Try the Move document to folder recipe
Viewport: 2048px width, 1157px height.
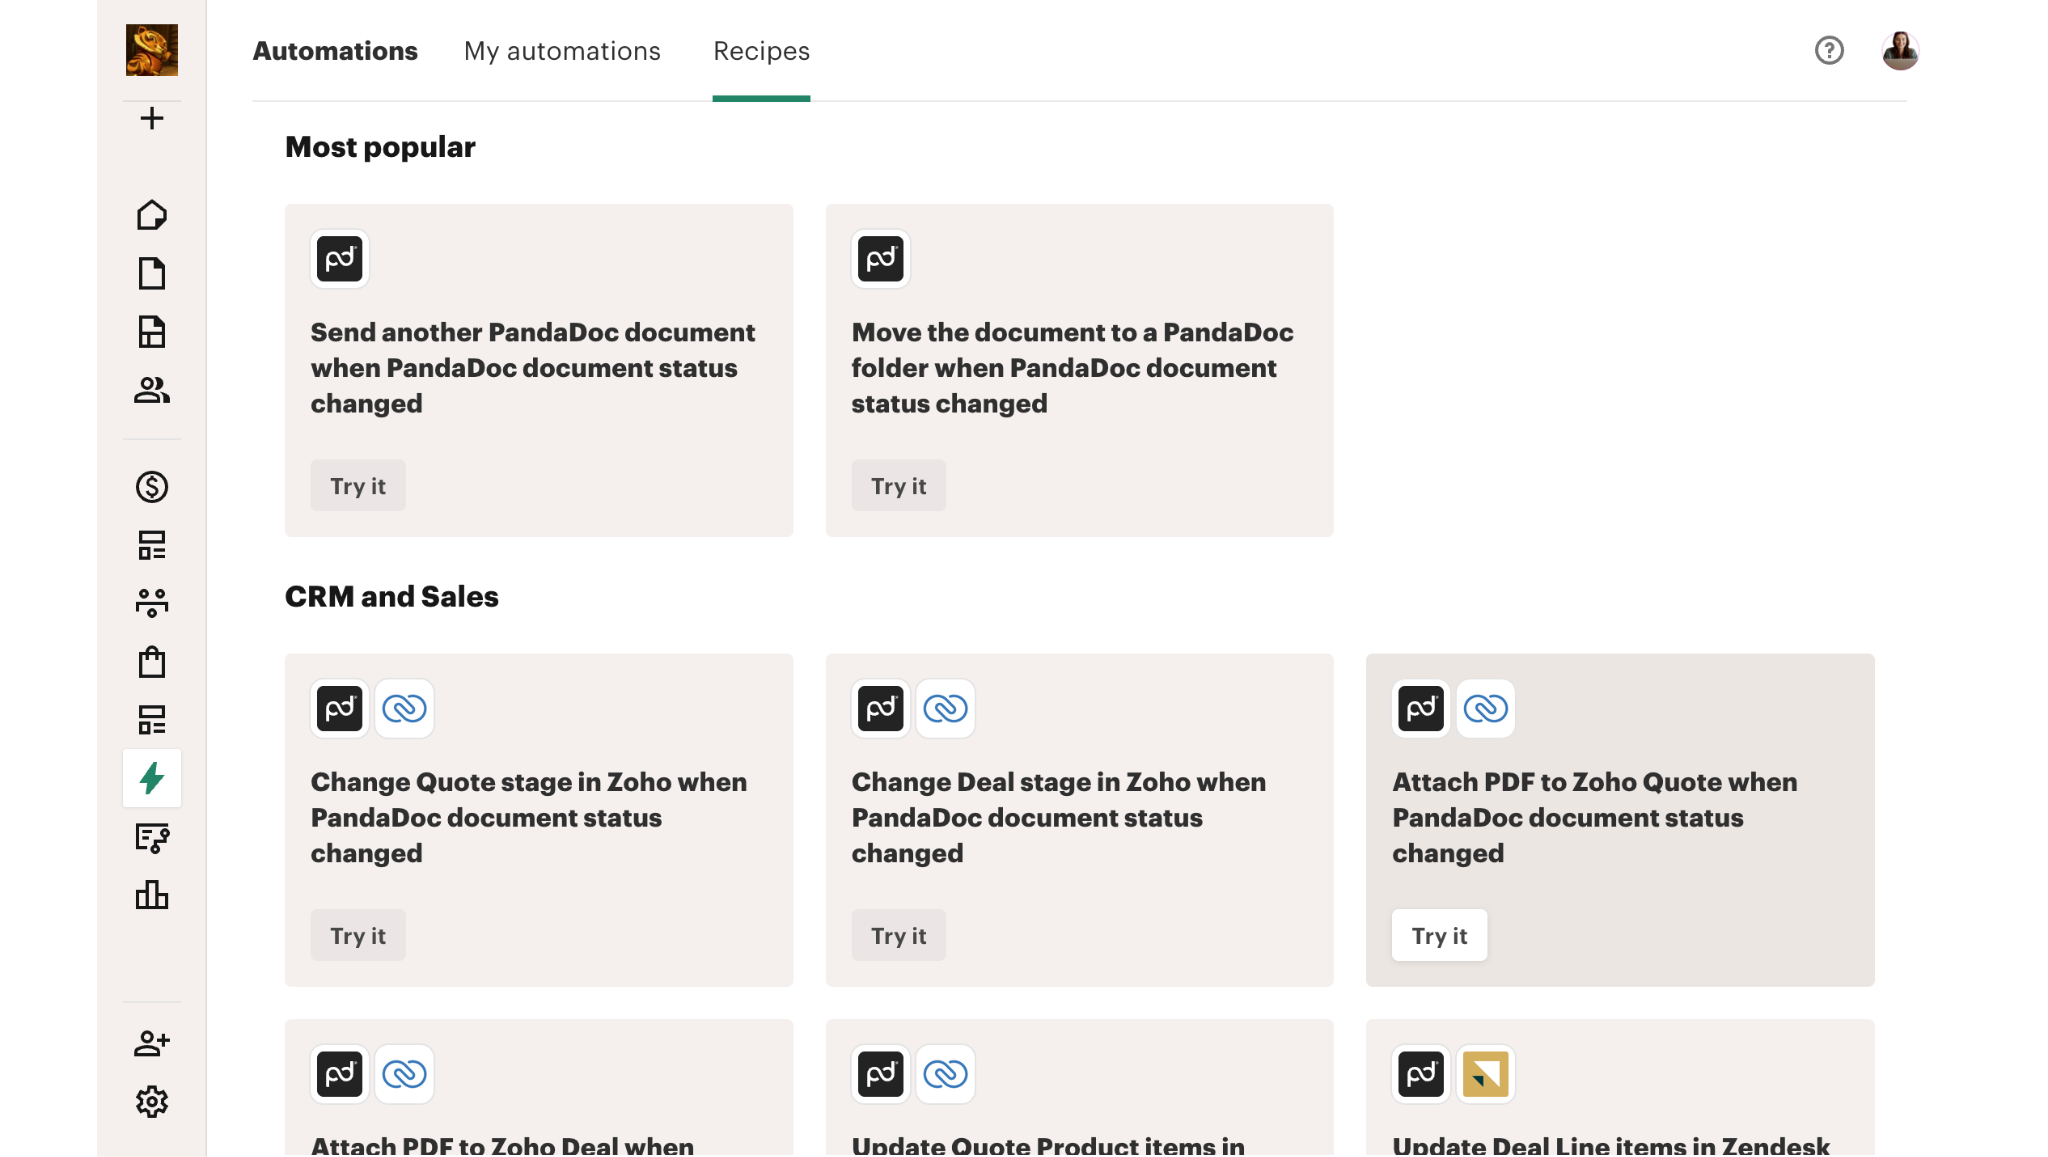pyautogui.click(x=898, y=486)
